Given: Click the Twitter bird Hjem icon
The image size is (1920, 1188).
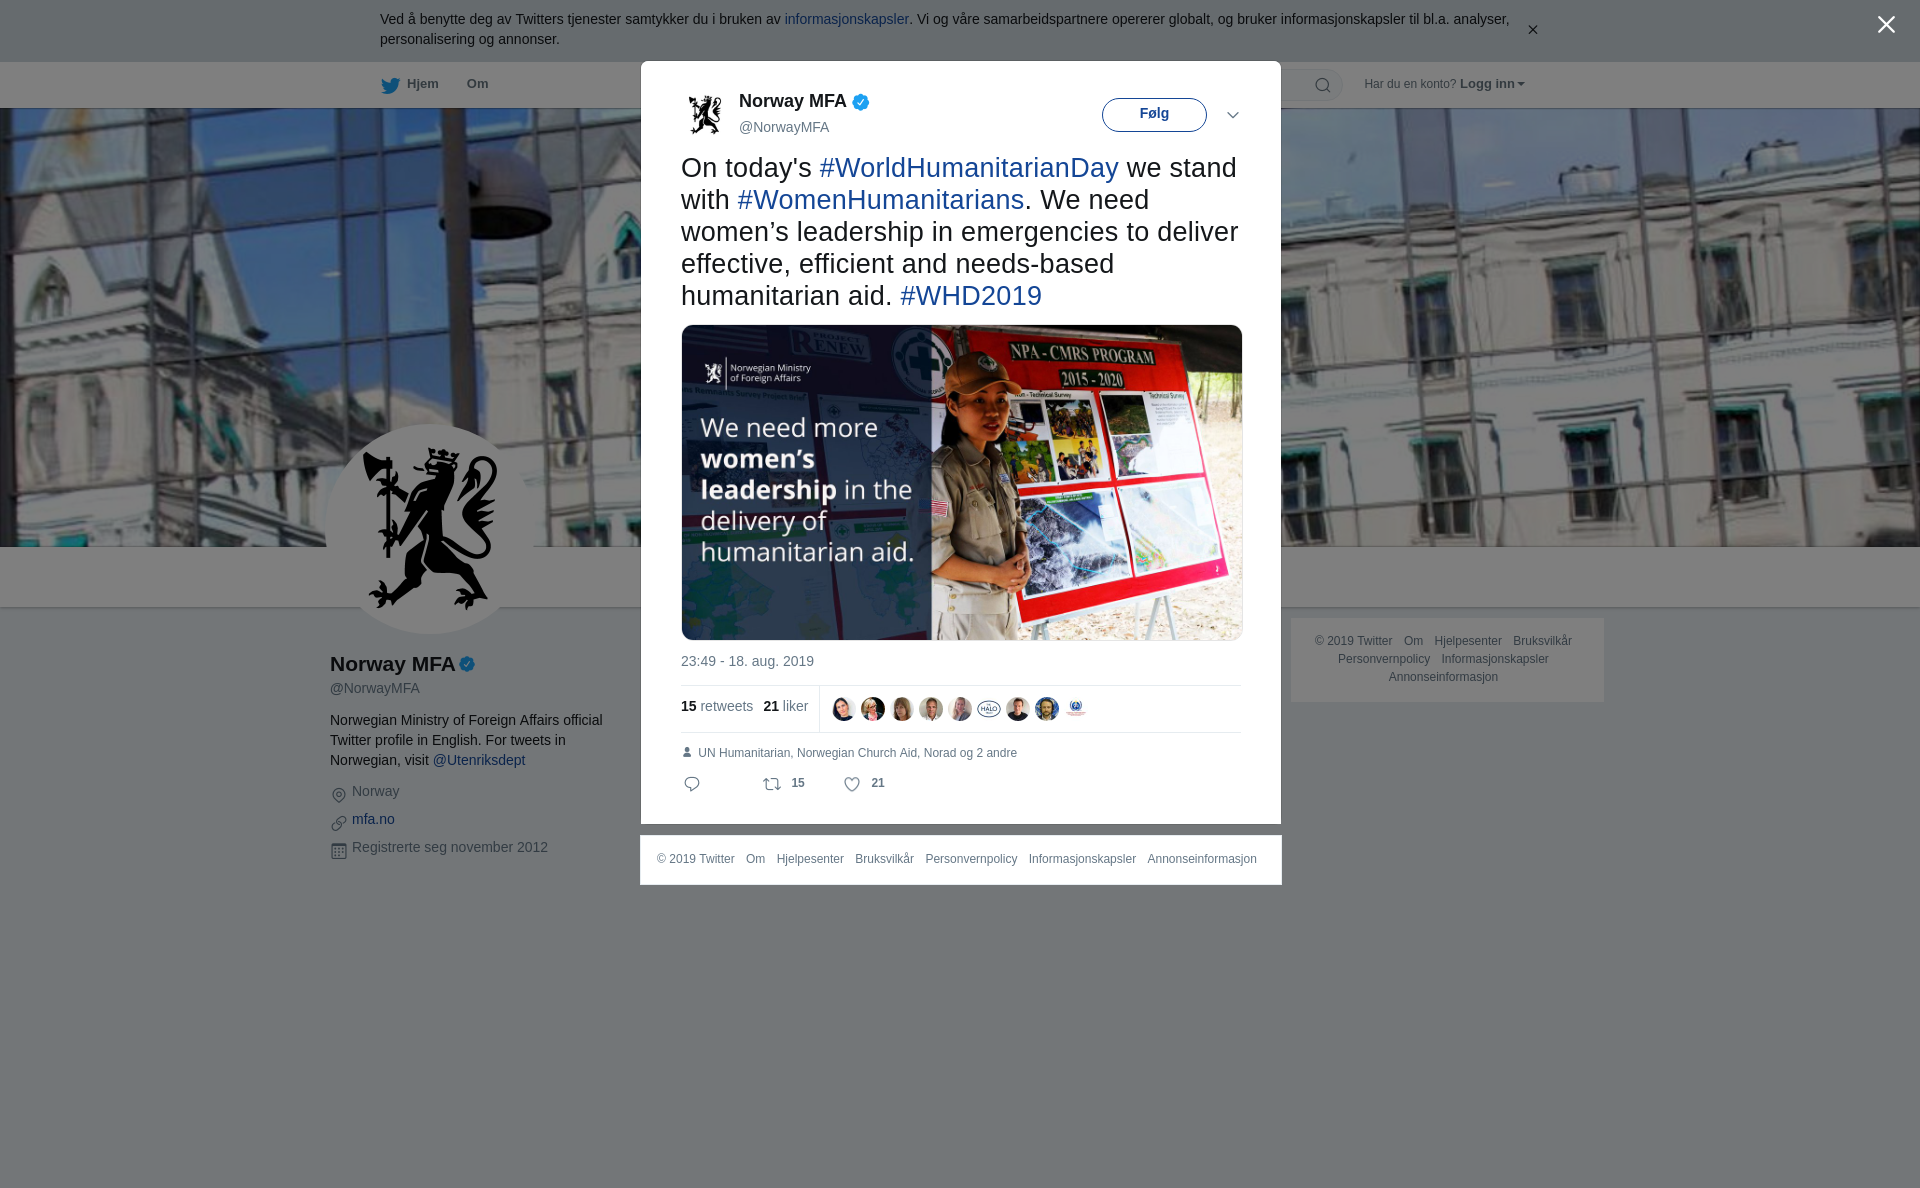Looking at the screenshot, I should [391, 85].
